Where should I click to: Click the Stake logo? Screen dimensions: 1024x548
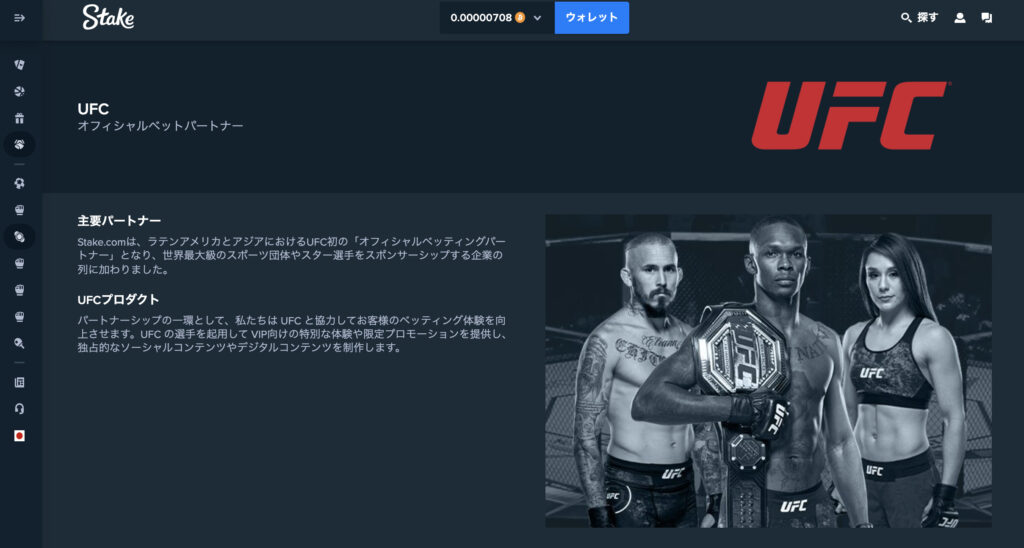point(108,18)
